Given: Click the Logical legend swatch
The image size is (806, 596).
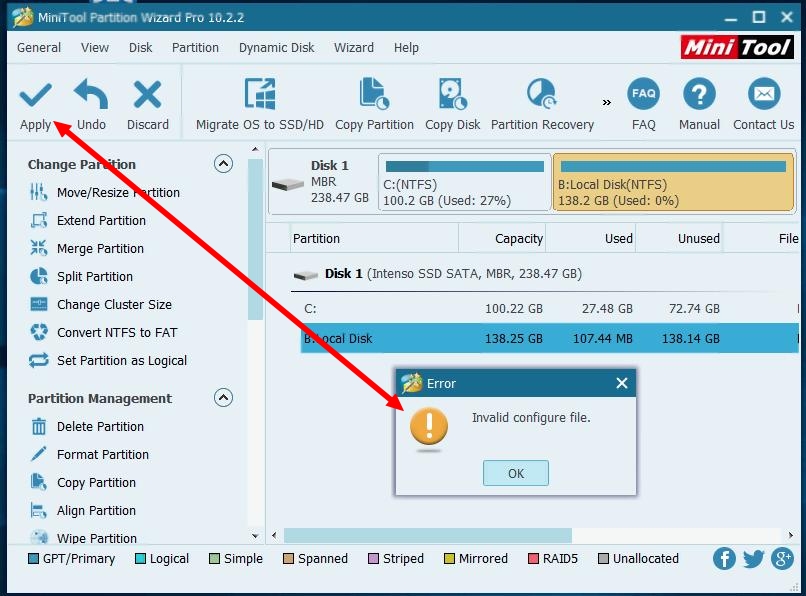Looking at the screenshot, I should 140,559.
